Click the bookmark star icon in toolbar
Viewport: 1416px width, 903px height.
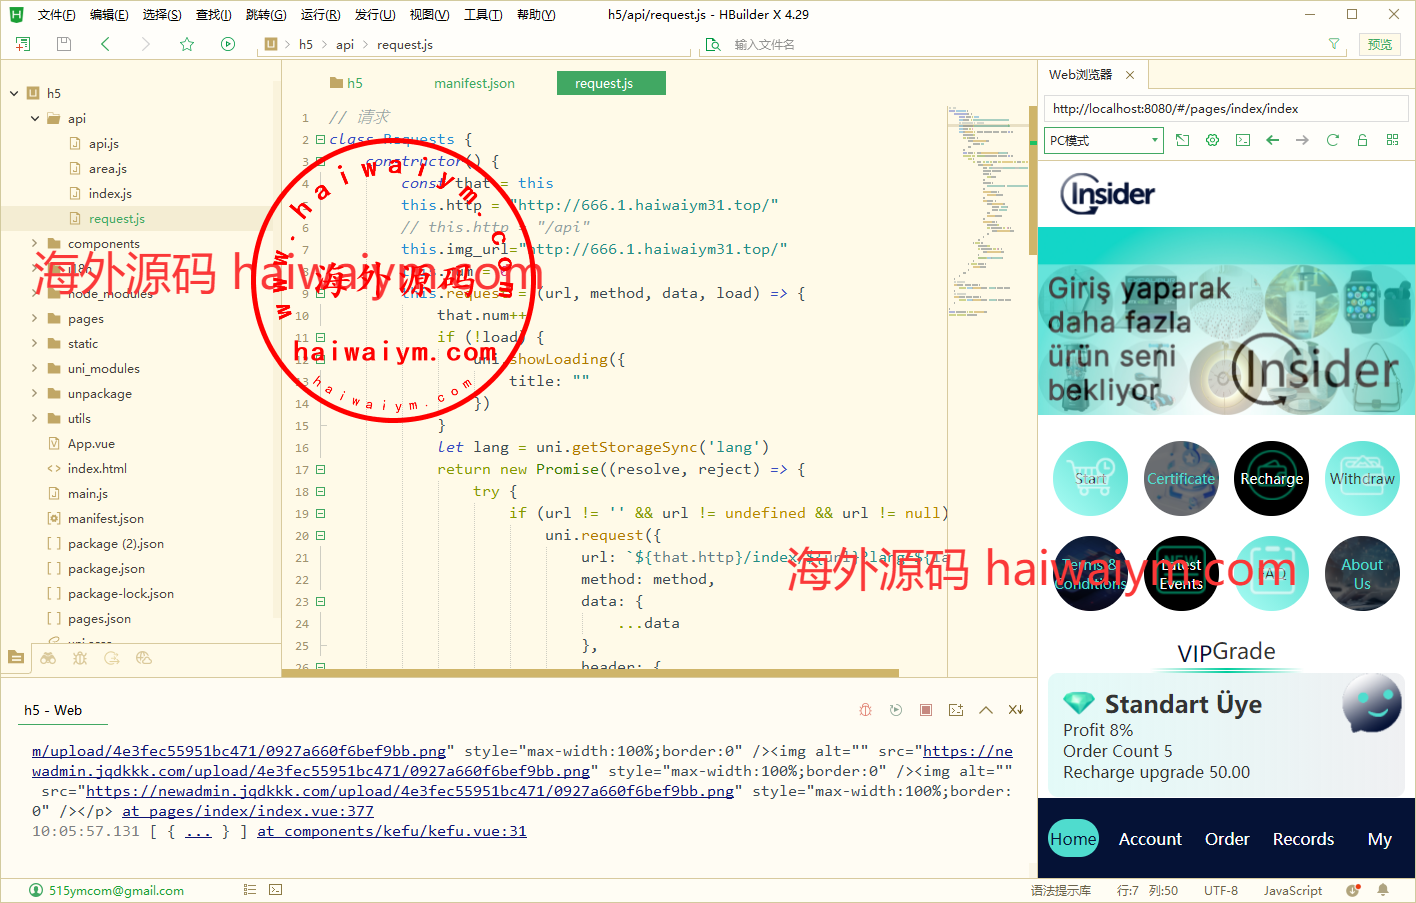(187, 44)
